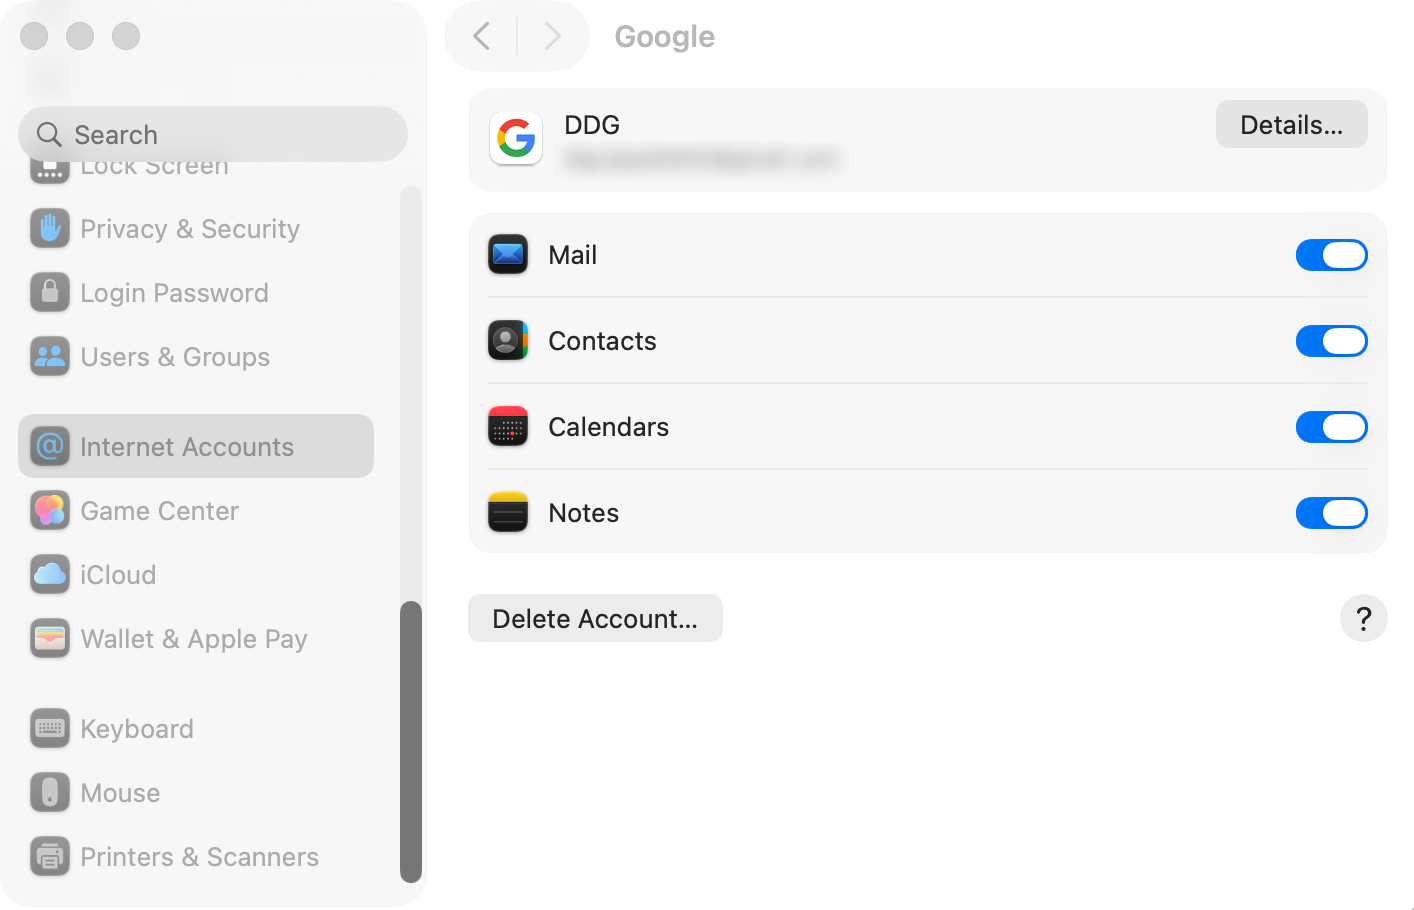Image resolution: width=1414 pixels, height=910 pixels.
Task: Switch off the Calendars toggle
Action: (x=1331, y=427)
